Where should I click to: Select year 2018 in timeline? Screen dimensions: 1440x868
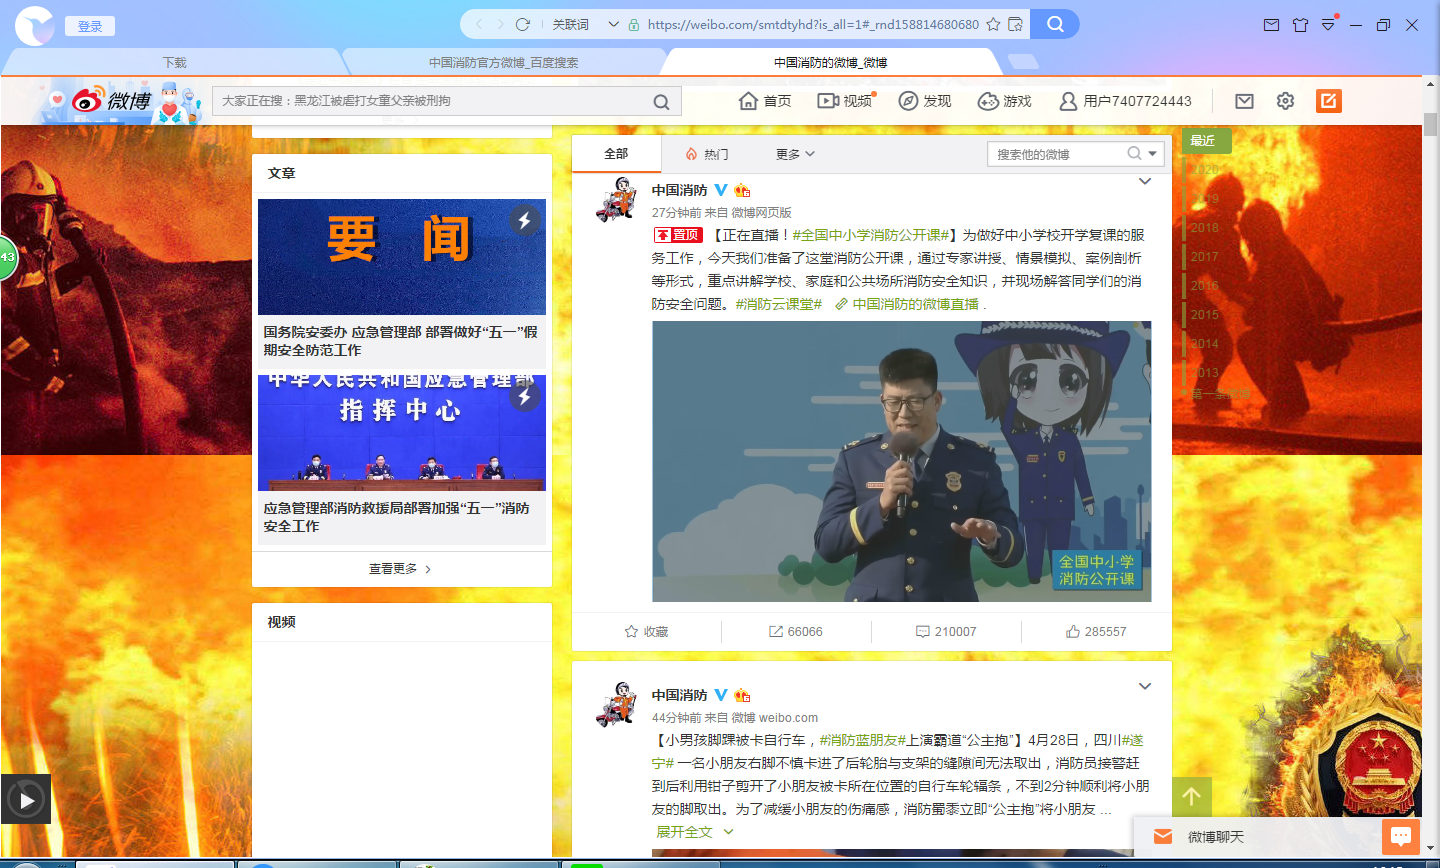click(1204, 228)
